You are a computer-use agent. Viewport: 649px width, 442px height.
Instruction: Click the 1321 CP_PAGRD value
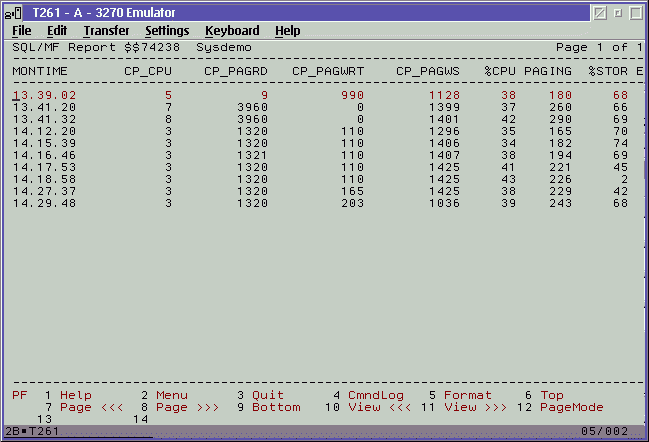[x=252, y=155]
